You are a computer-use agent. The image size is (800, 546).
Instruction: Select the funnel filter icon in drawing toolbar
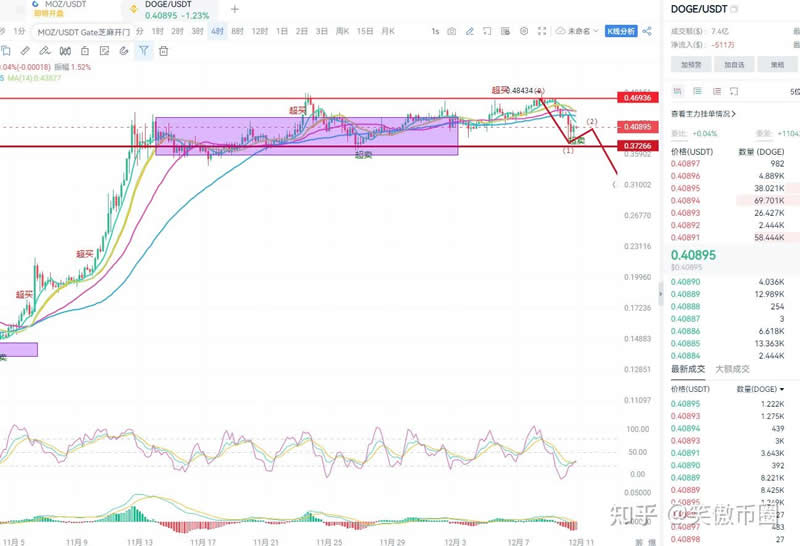coord(144,50)
